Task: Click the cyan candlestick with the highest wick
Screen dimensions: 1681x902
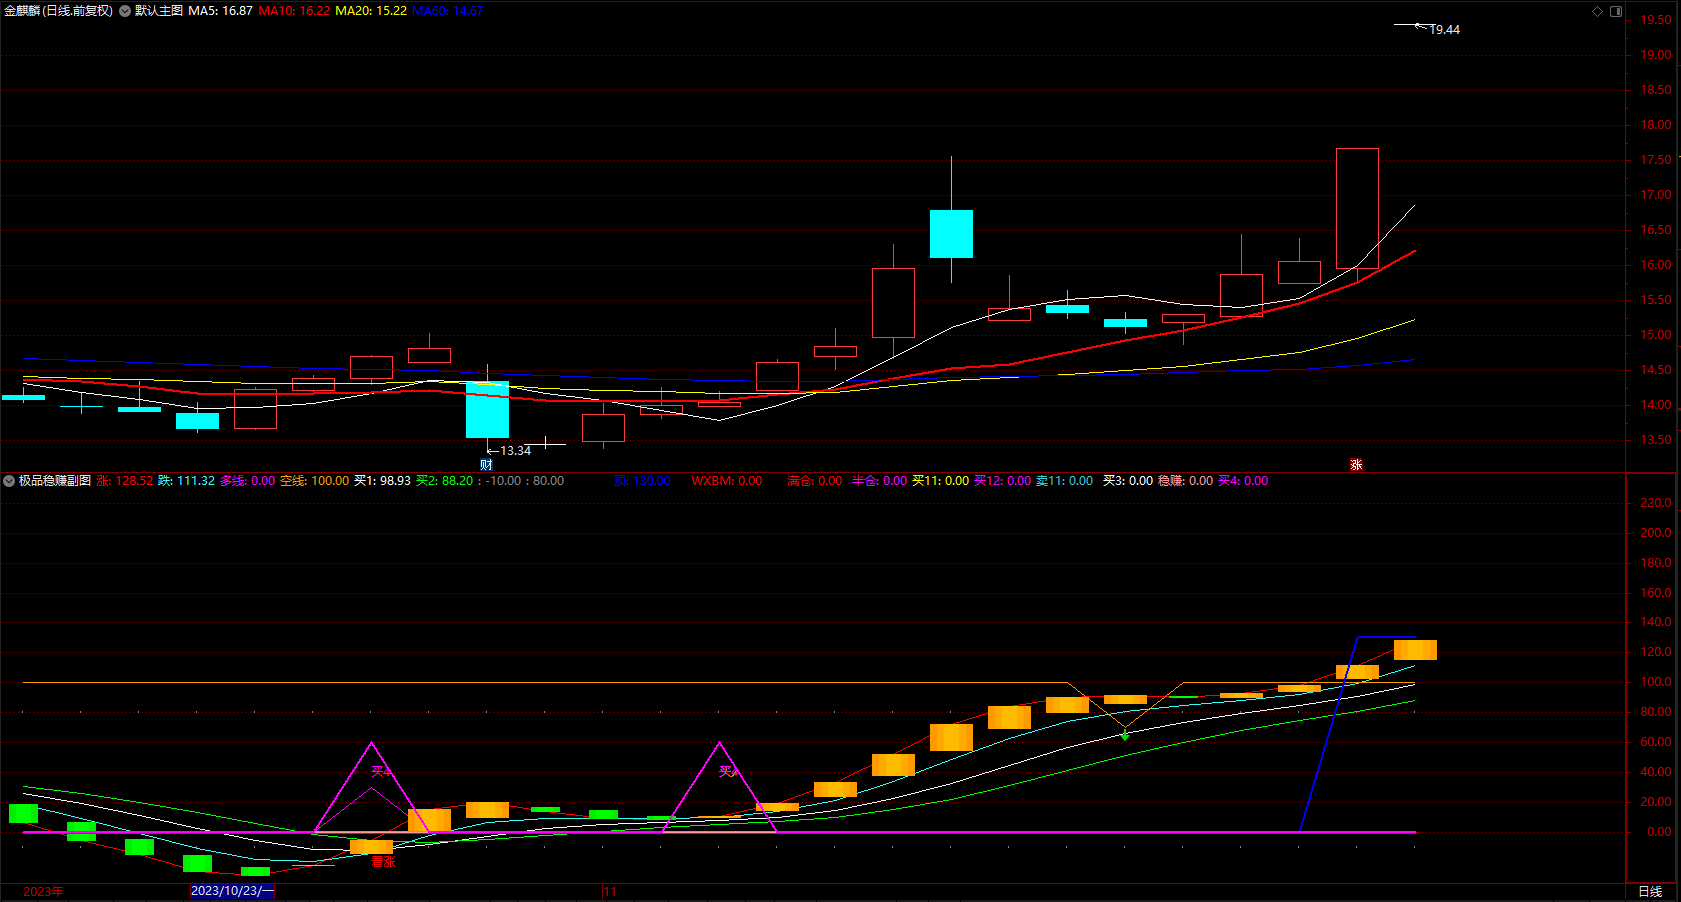Action: (951, 234)
